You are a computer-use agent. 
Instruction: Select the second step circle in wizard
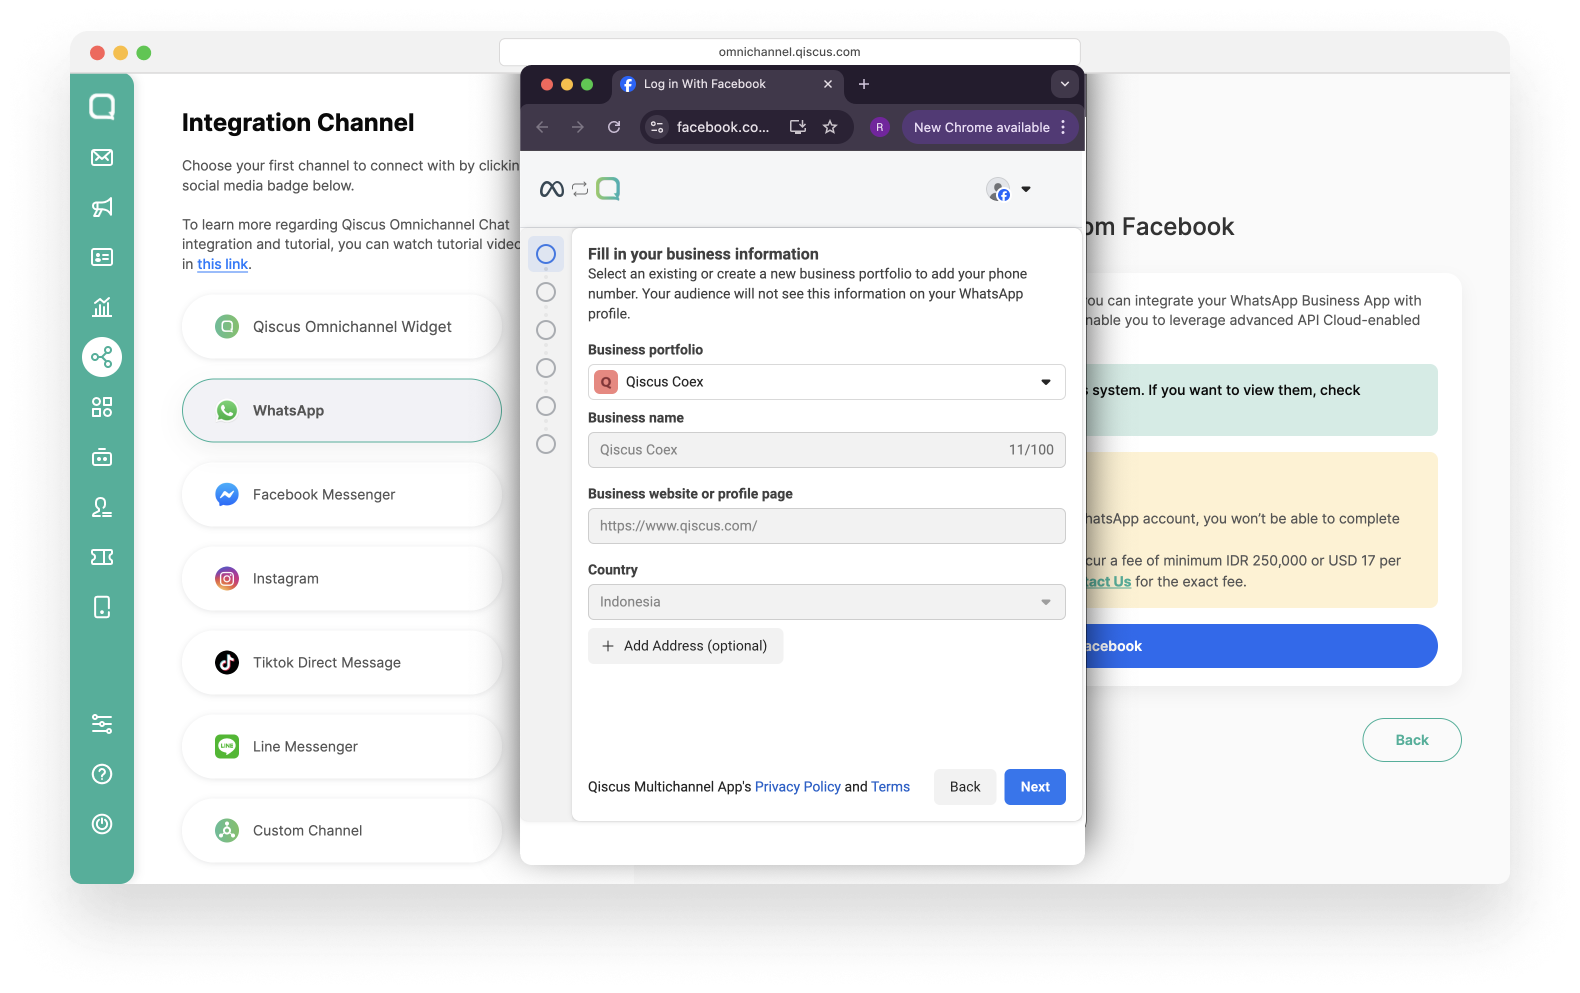(x=546, y=292)
